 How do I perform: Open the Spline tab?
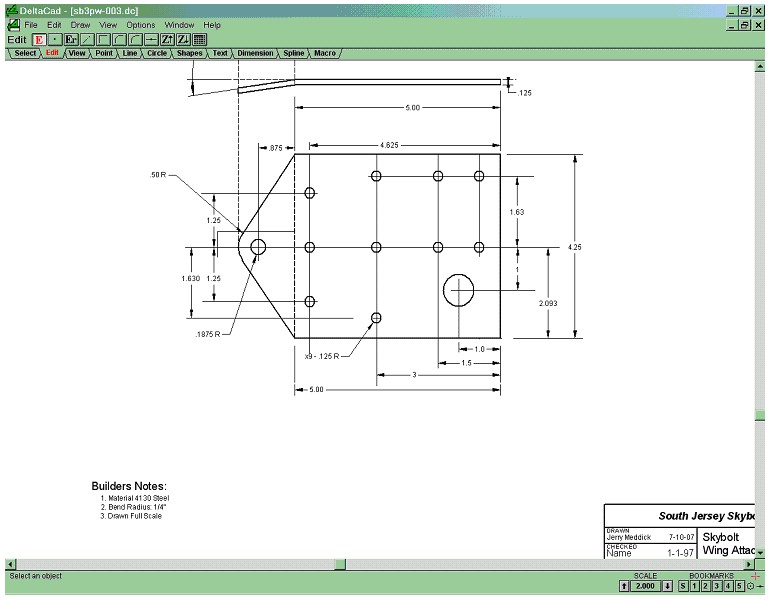pos(294,53)
